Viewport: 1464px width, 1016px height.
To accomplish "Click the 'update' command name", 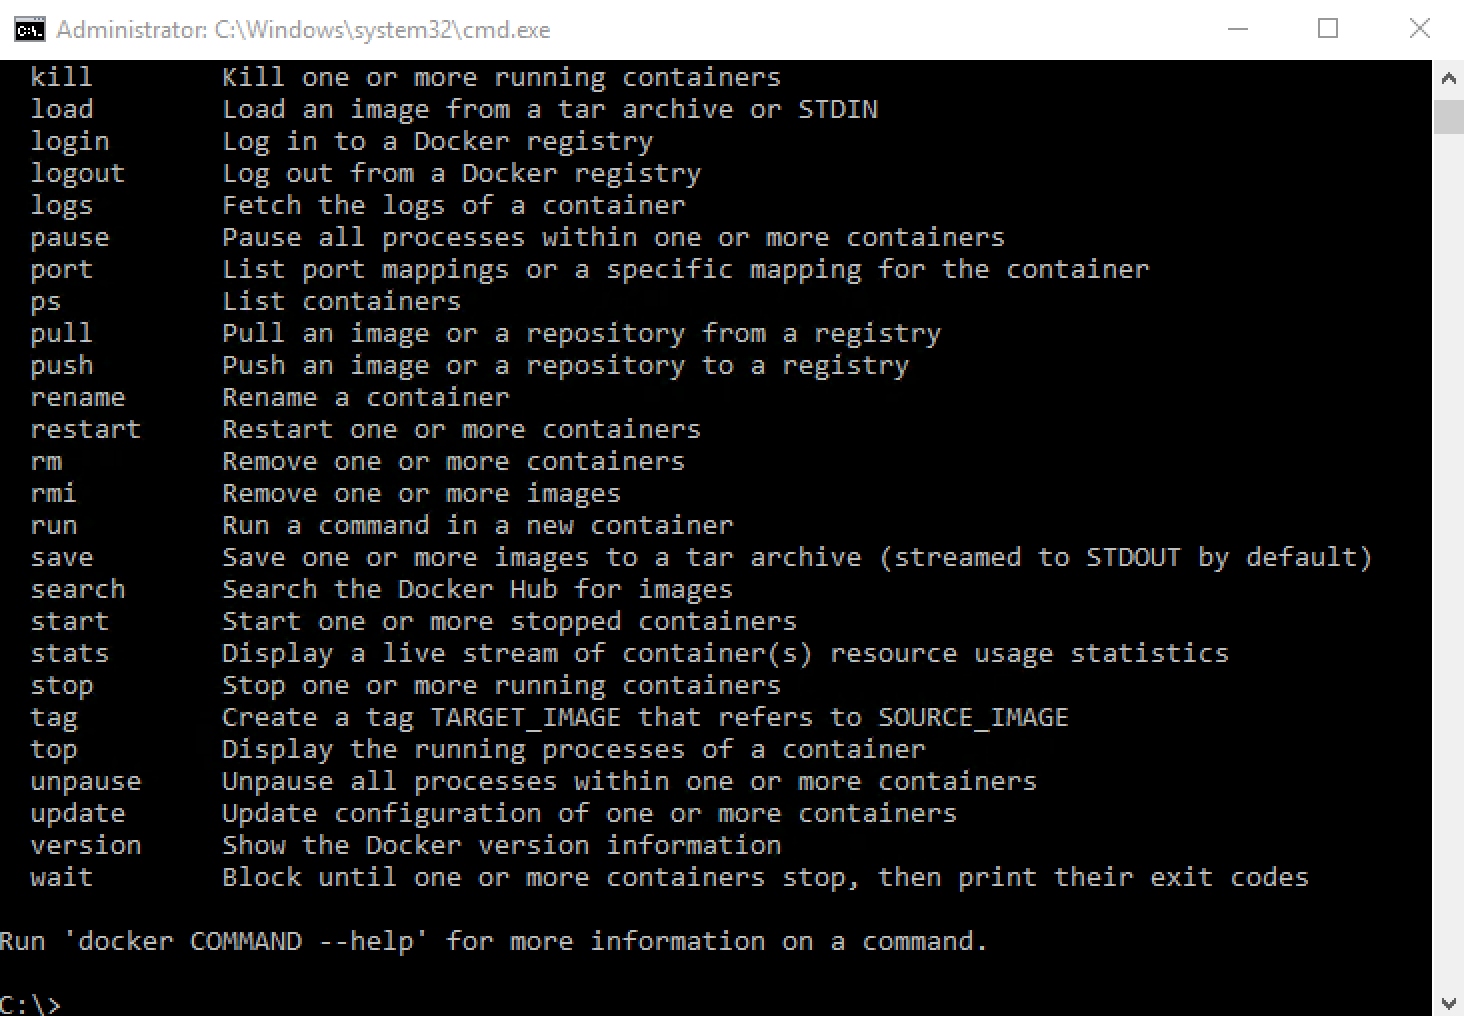I will (x=78, y=813).
